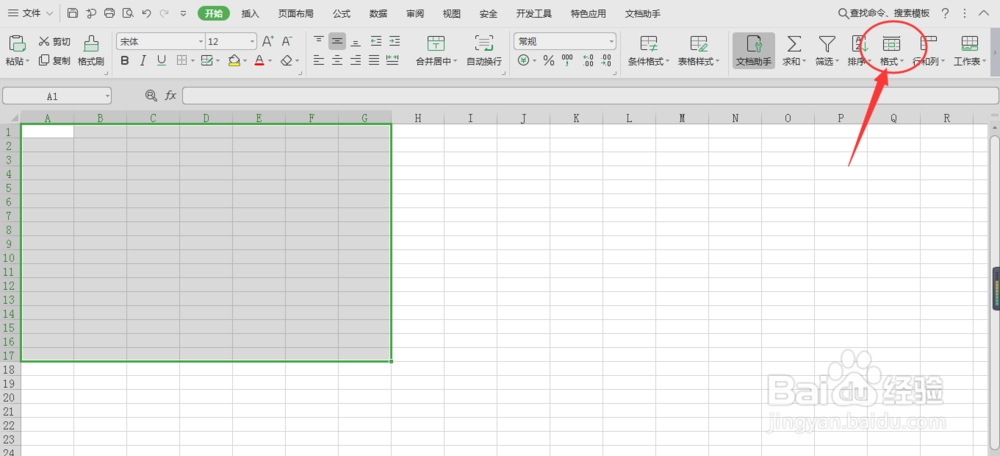Click the decrease indent icon

tap(376, 41)
